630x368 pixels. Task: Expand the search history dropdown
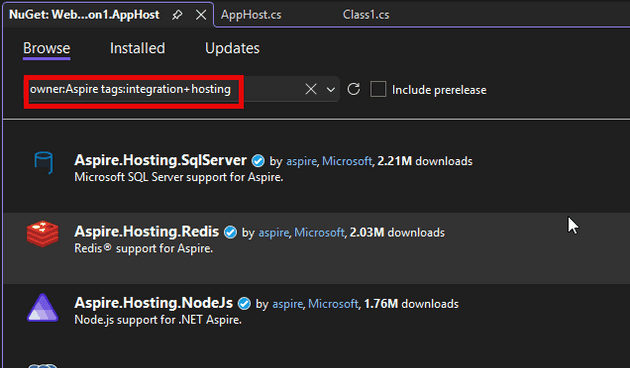click(331, 90)
